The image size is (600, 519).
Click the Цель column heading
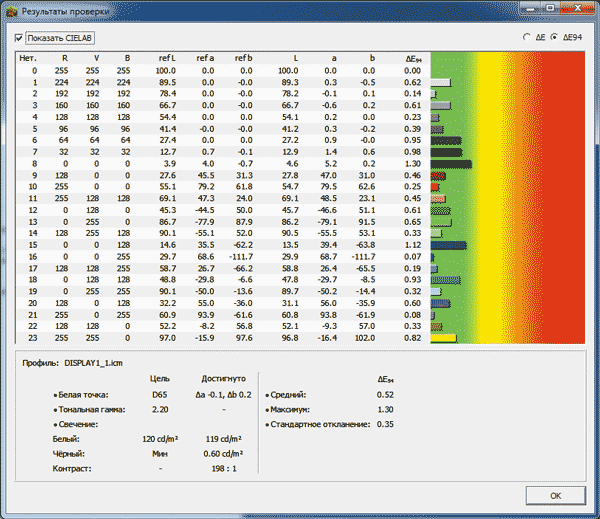(x=160, y=379)
